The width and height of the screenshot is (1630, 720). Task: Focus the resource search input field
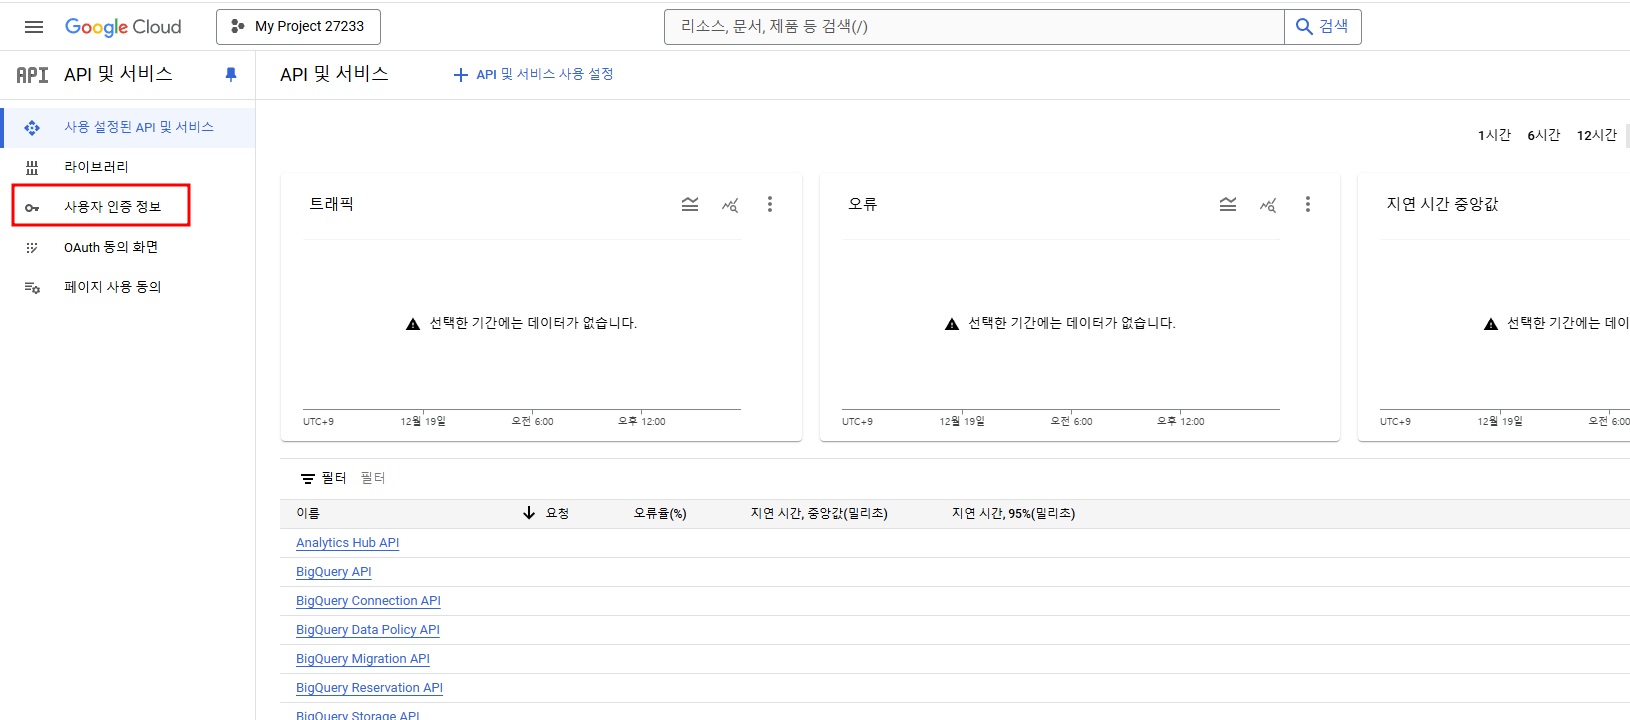click(x=974, y=27)
